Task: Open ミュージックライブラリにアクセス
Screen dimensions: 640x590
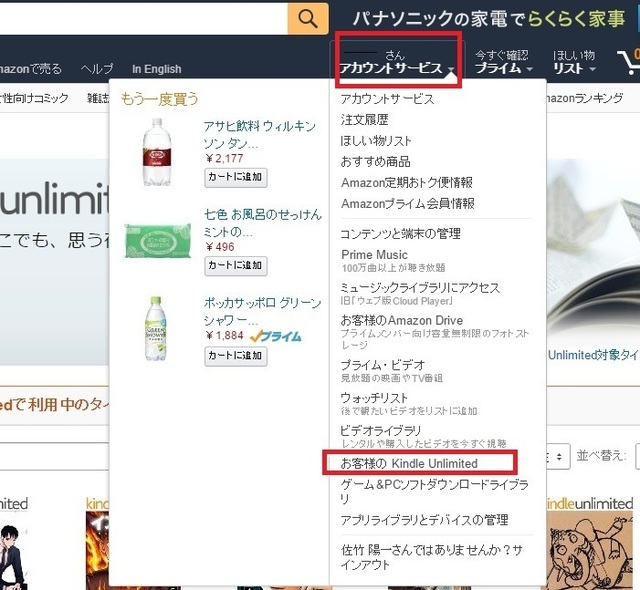Action: click(x=420, y=288)
